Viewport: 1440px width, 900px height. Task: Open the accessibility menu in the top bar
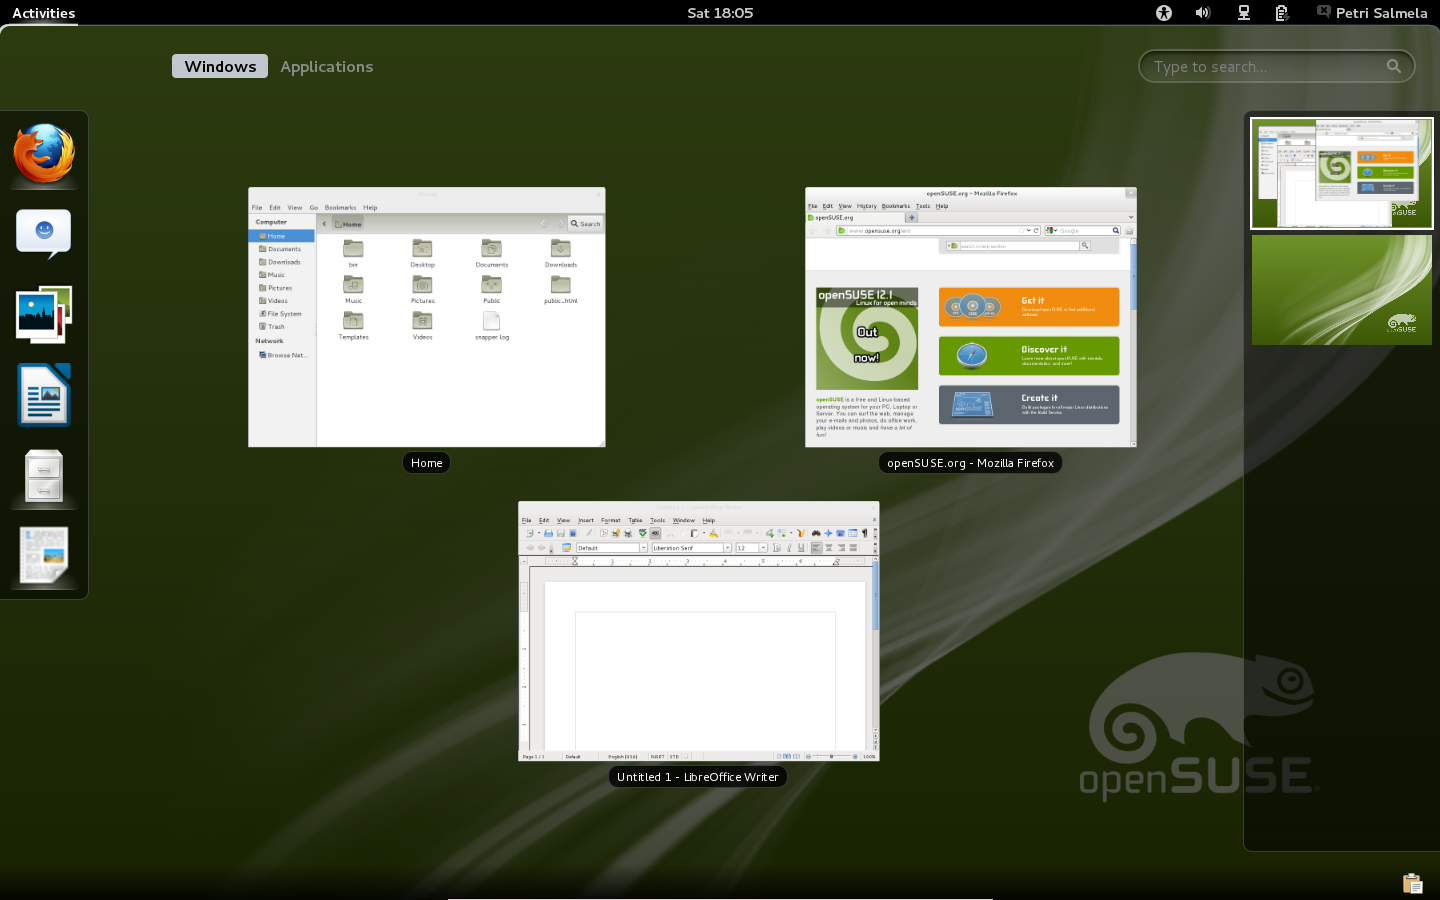(1164, 13)
